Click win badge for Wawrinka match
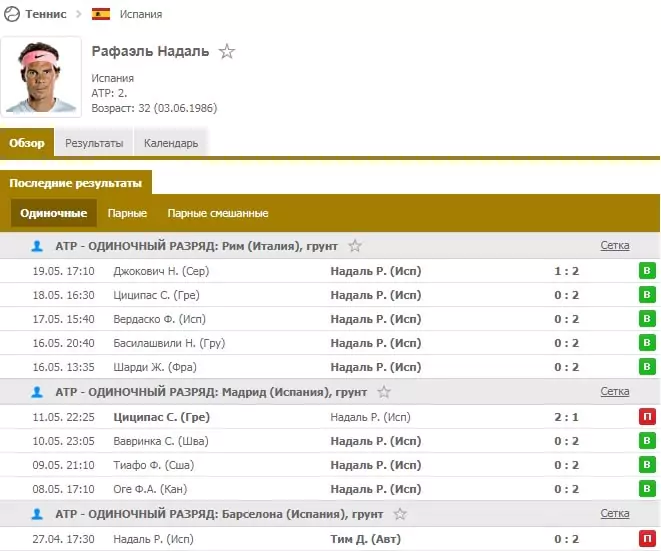661x551 pixels. (647, 441)
